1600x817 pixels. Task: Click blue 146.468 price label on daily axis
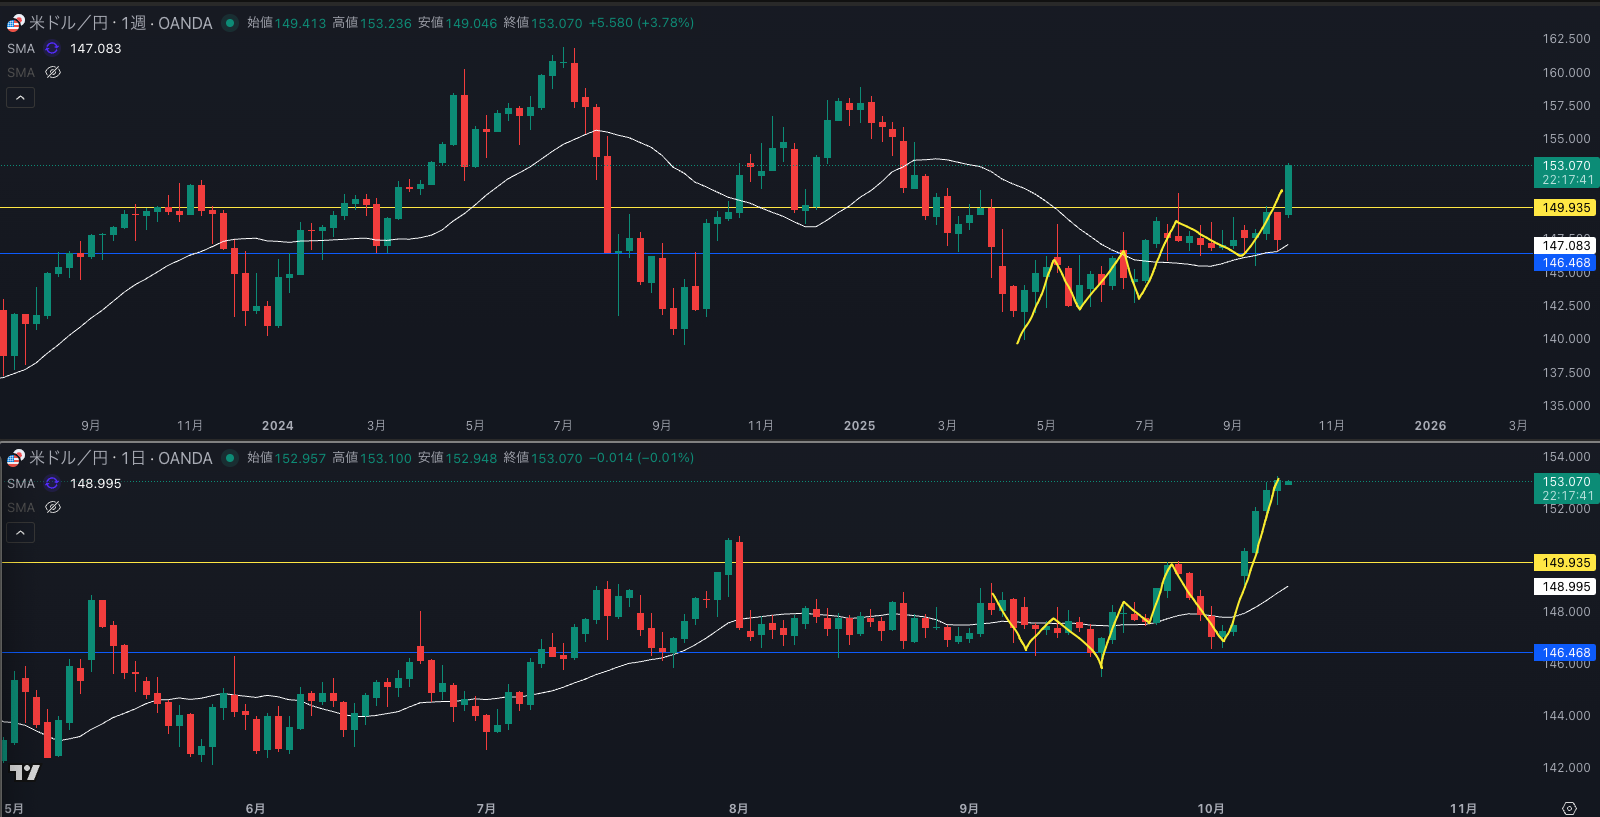[x=1565, y=653]
